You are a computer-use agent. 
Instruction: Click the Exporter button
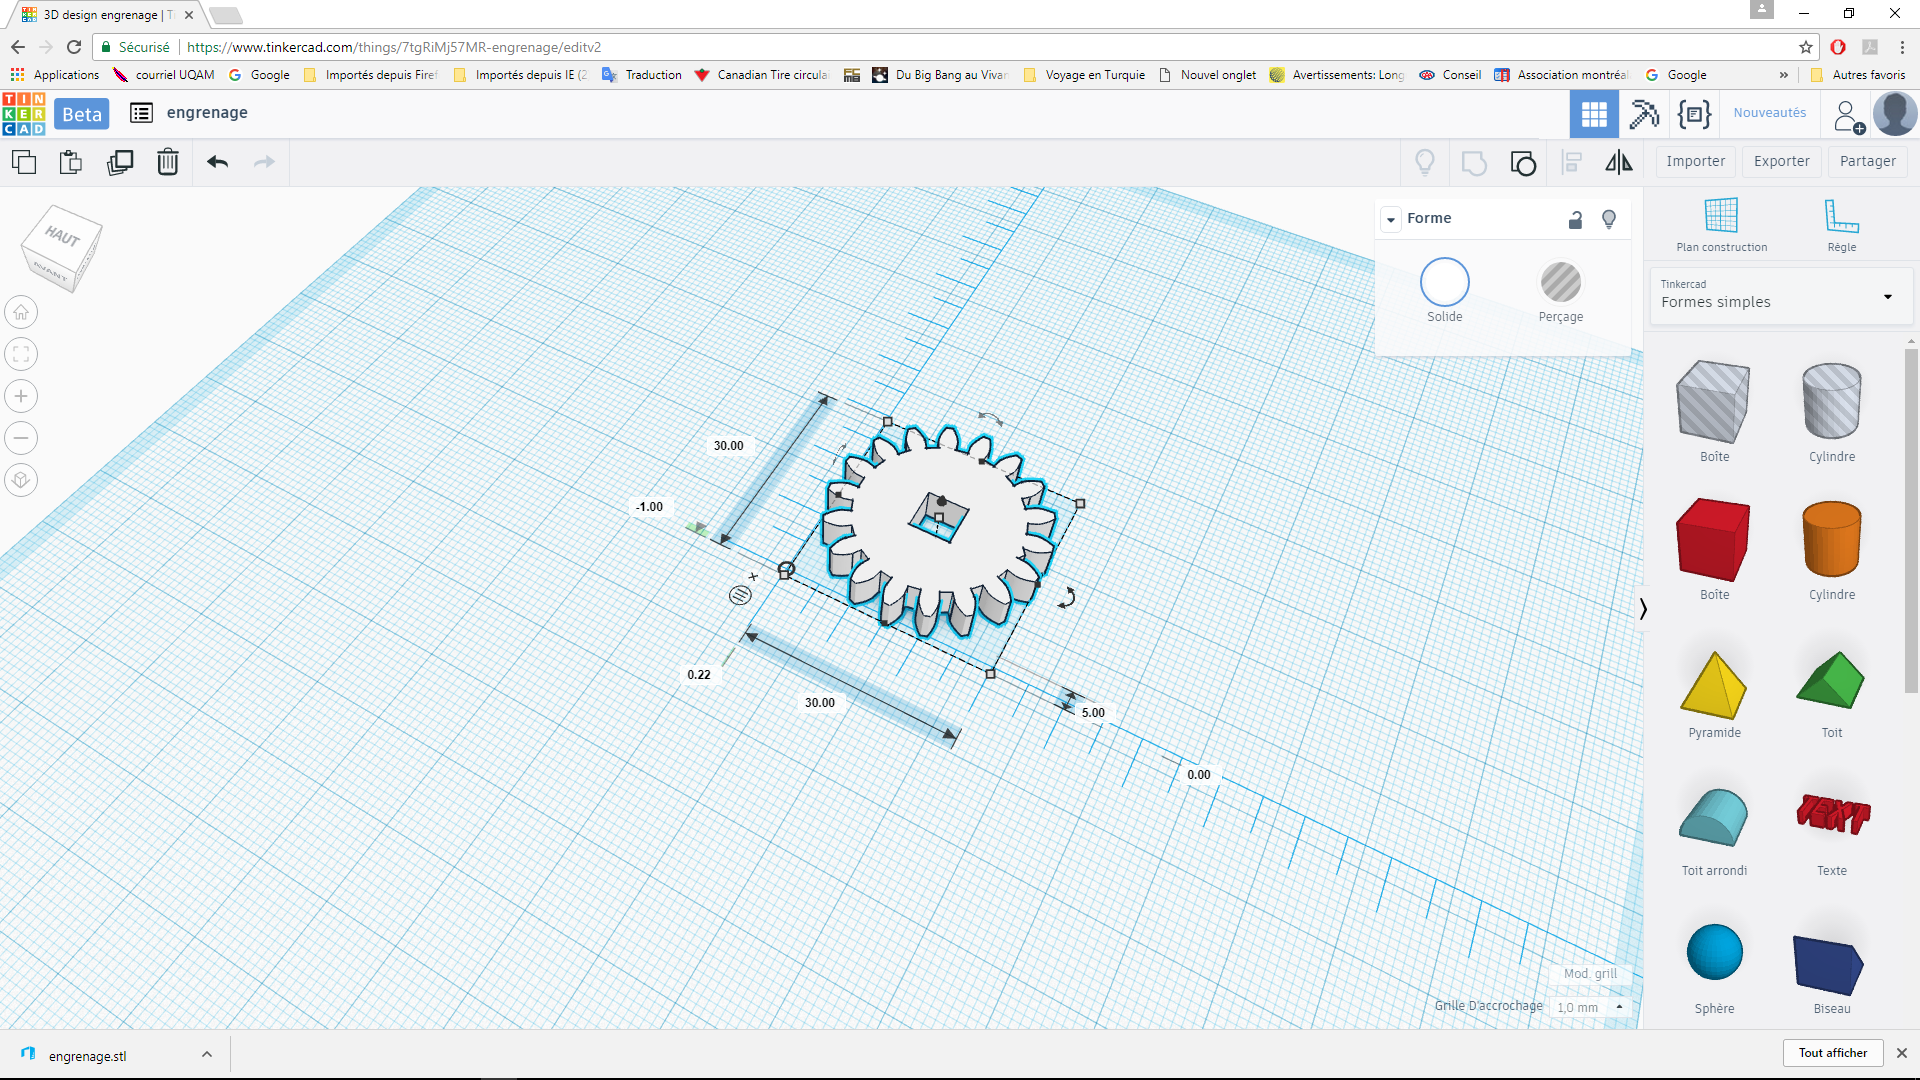click(1781, 161)
